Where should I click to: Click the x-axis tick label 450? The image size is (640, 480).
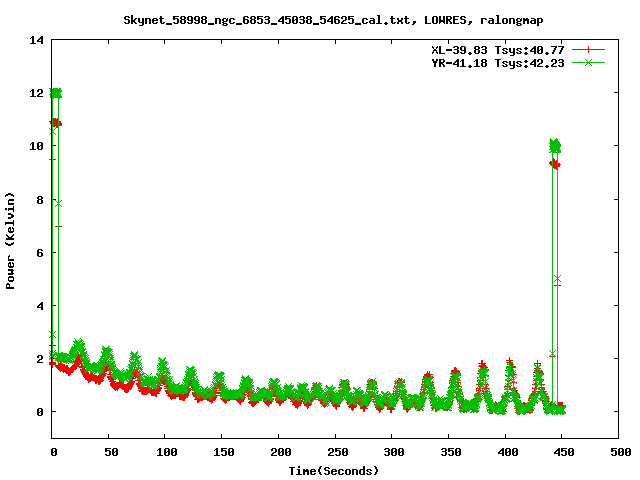564,452
